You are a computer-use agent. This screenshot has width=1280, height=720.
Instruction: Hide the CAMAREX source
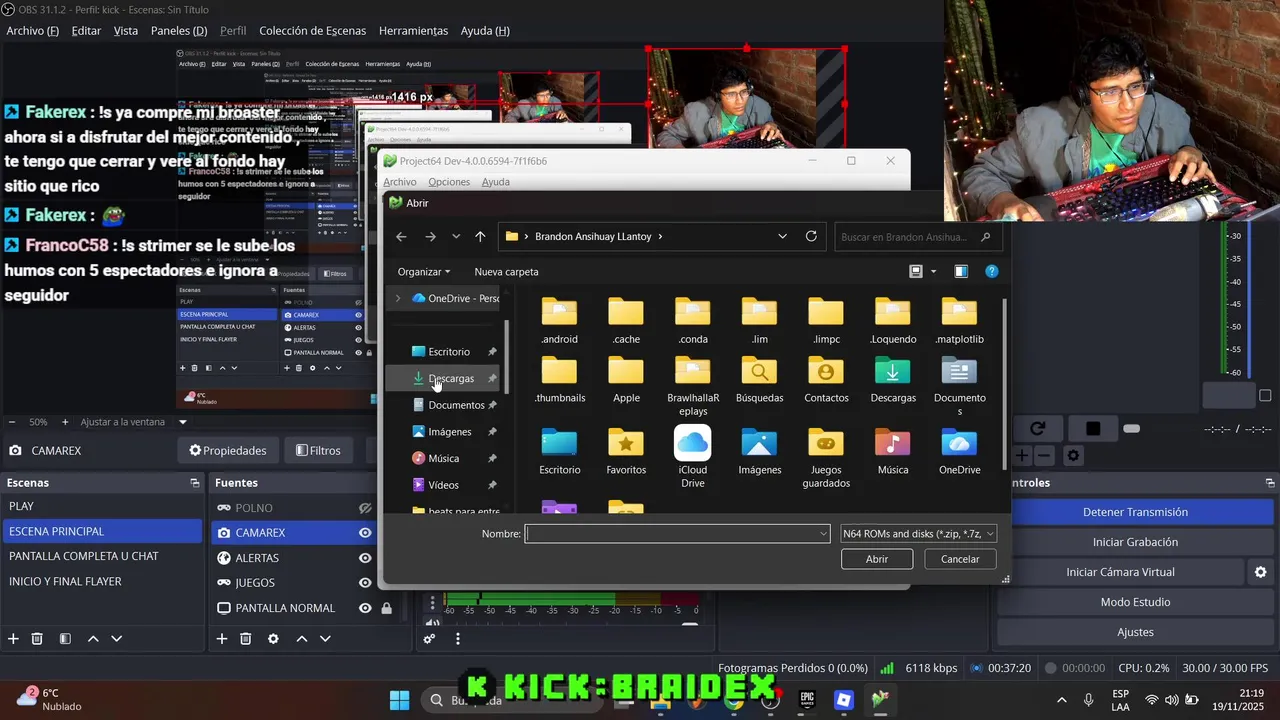[x=365, y=533]
